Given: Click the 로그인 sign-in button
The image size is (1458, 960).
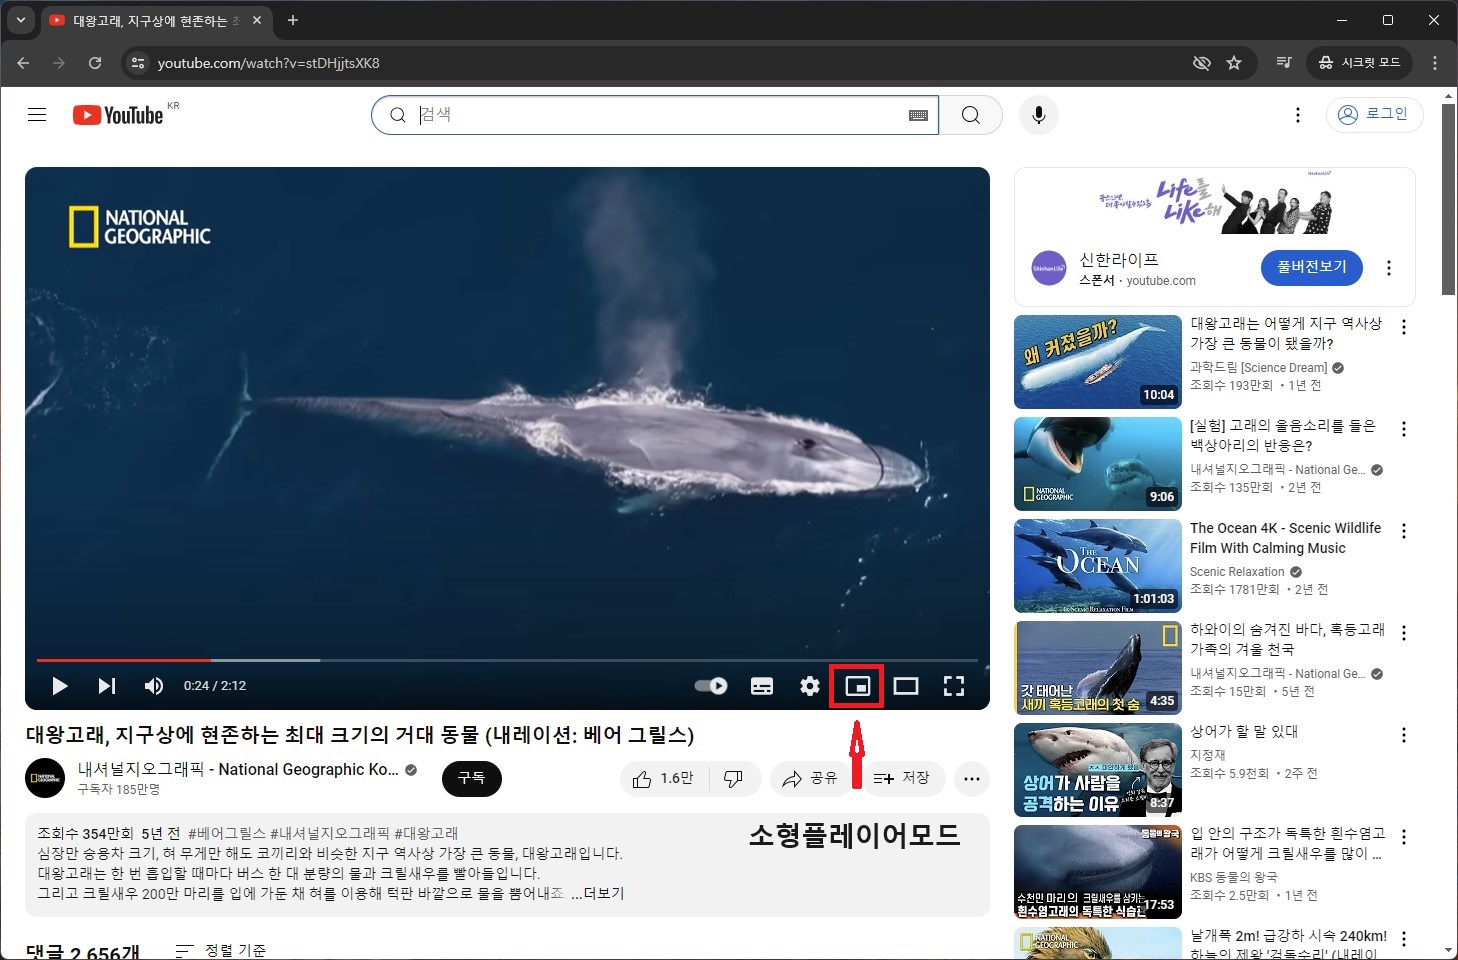Looking at the screenshot, I should tap(1373, 114).
